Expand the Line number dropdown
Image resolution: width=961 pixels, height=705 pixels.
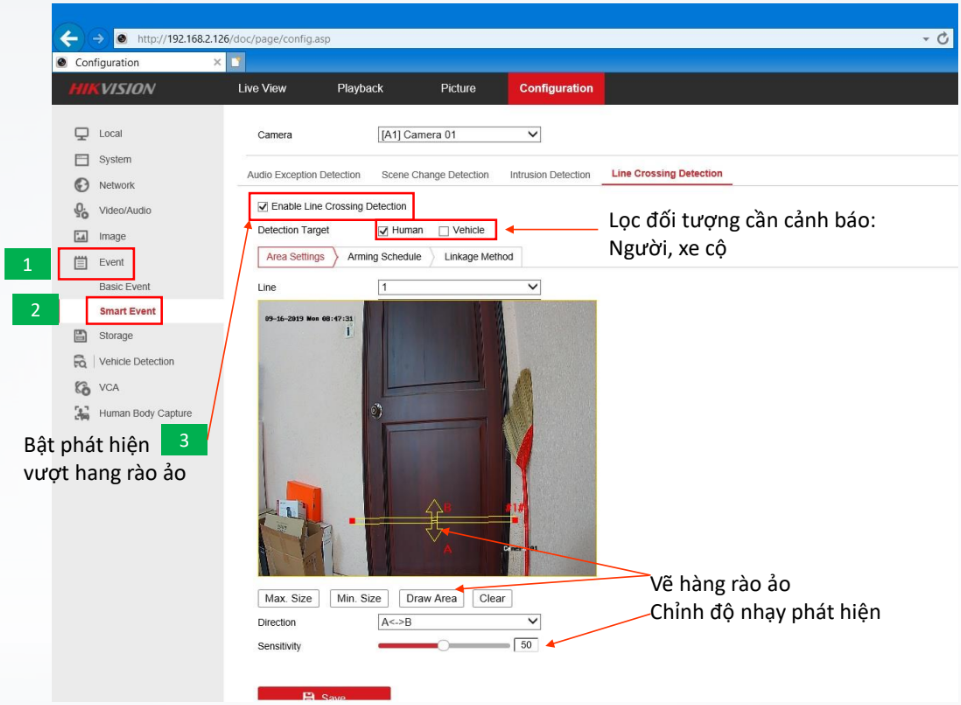pos(459,287)
